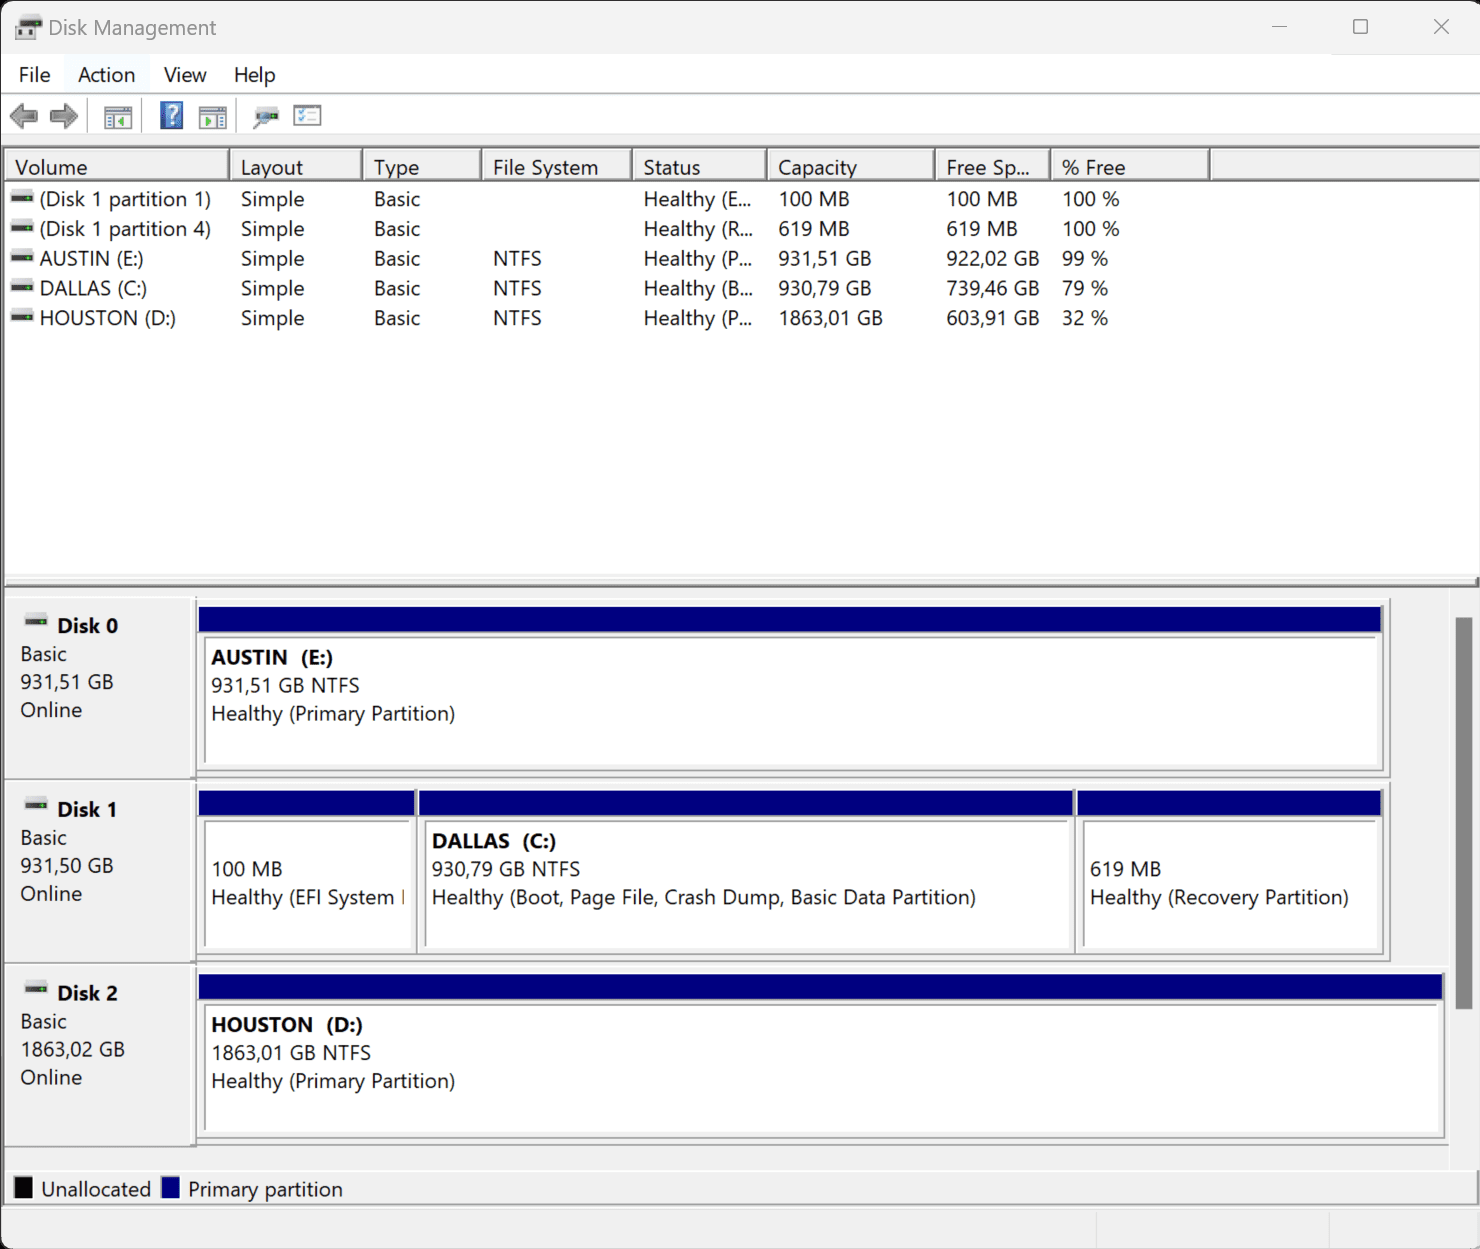Click the Disk 0 drive icon

click(36, 621)
